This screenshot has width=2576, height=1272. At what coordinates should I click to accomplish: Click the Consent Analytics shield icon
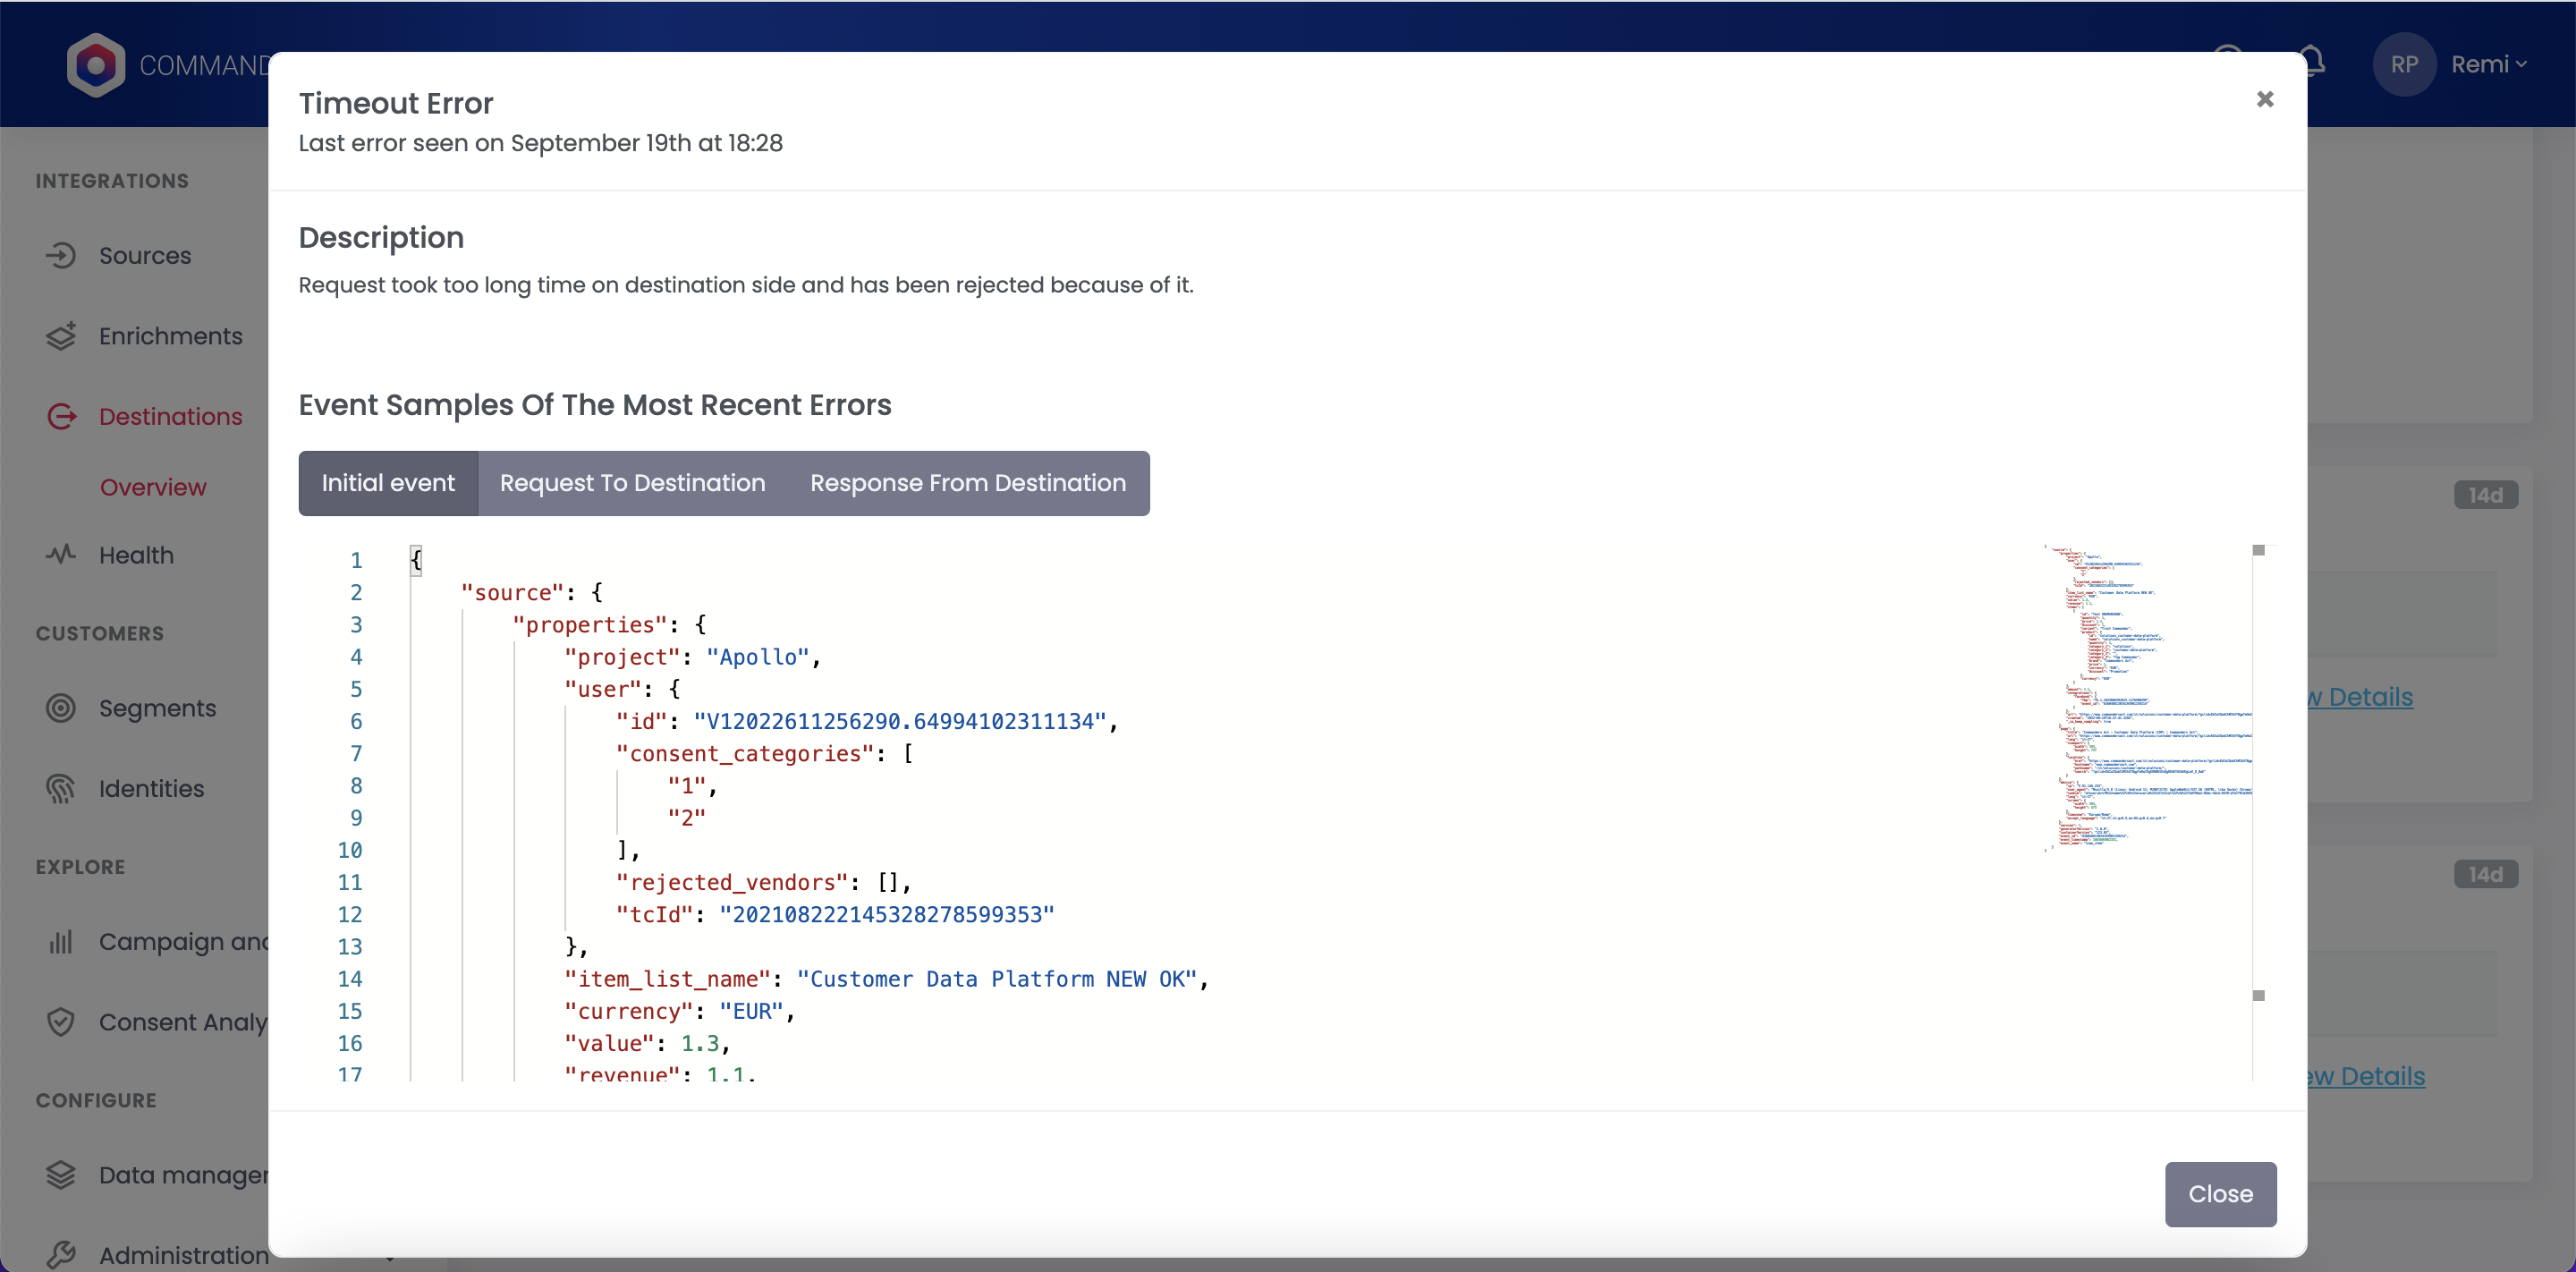(61, 1022)
